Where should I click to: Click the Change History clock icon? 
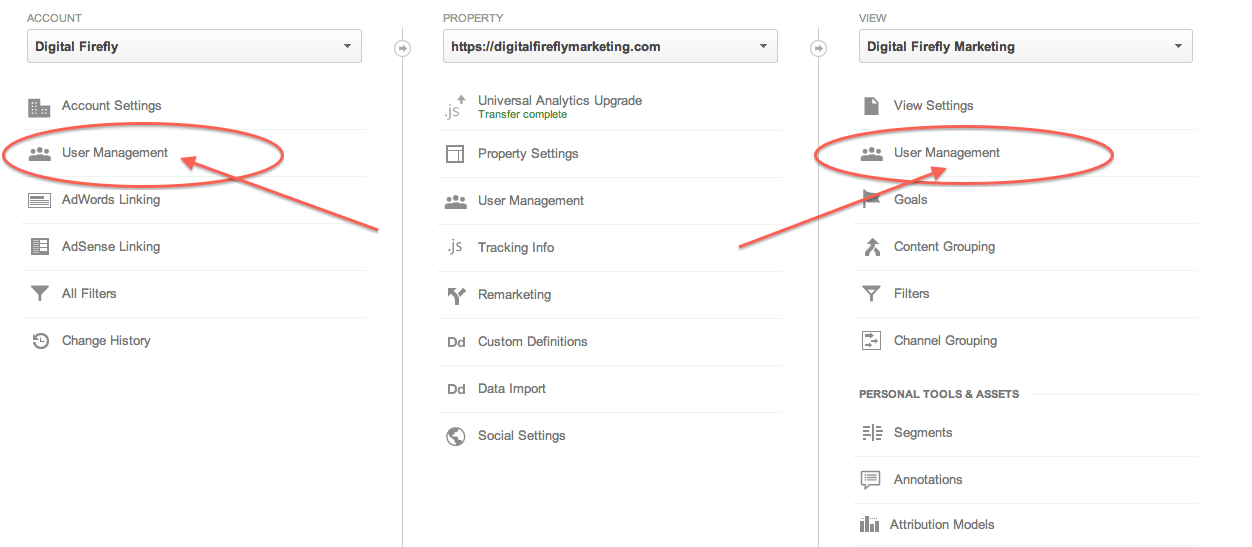[x=39, y=341]
